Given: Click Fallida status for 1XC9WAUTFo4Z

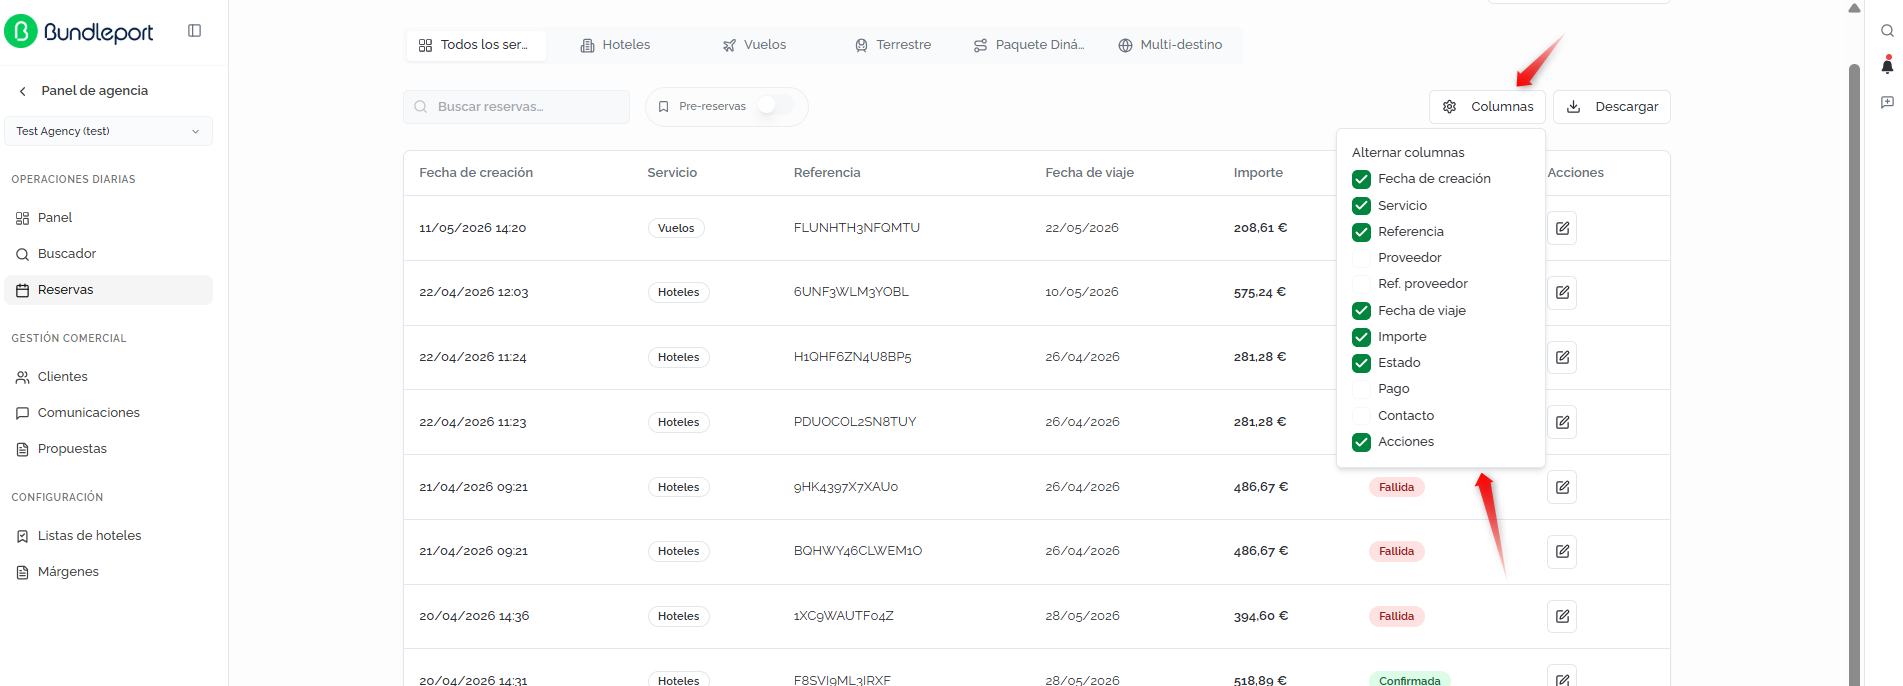Looking at the screenshot, I should [x=1396, y=616].
